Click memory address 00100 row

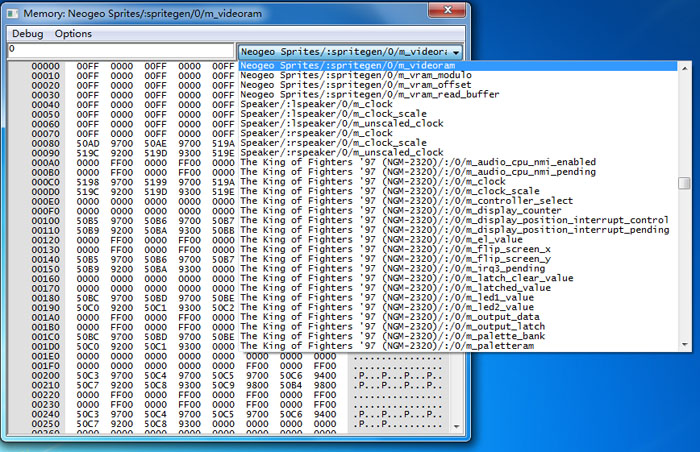click(46, 221)
